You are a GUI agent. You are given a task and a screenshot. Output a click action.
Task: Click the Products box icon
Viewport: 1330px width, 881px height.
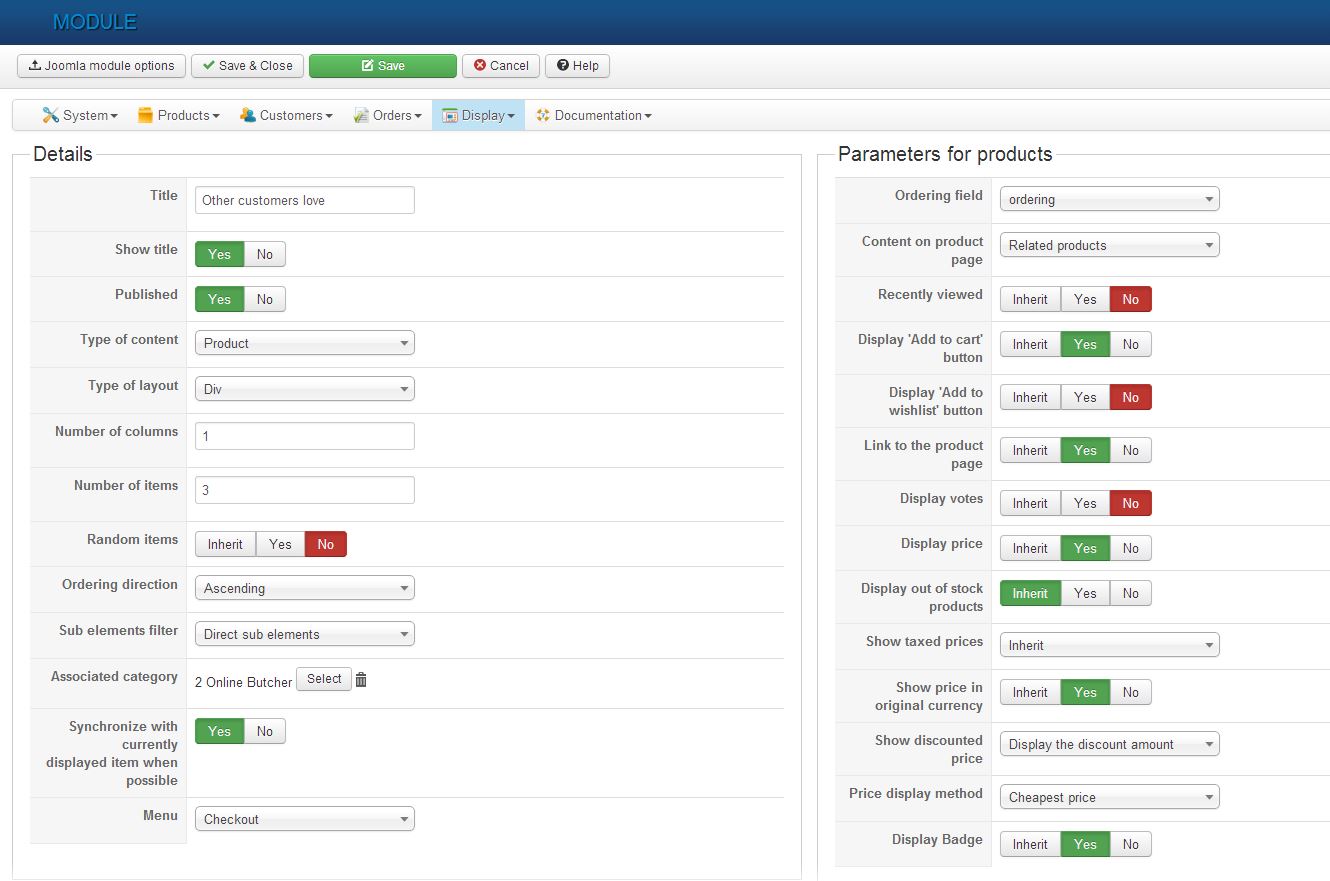pos(145,115)
